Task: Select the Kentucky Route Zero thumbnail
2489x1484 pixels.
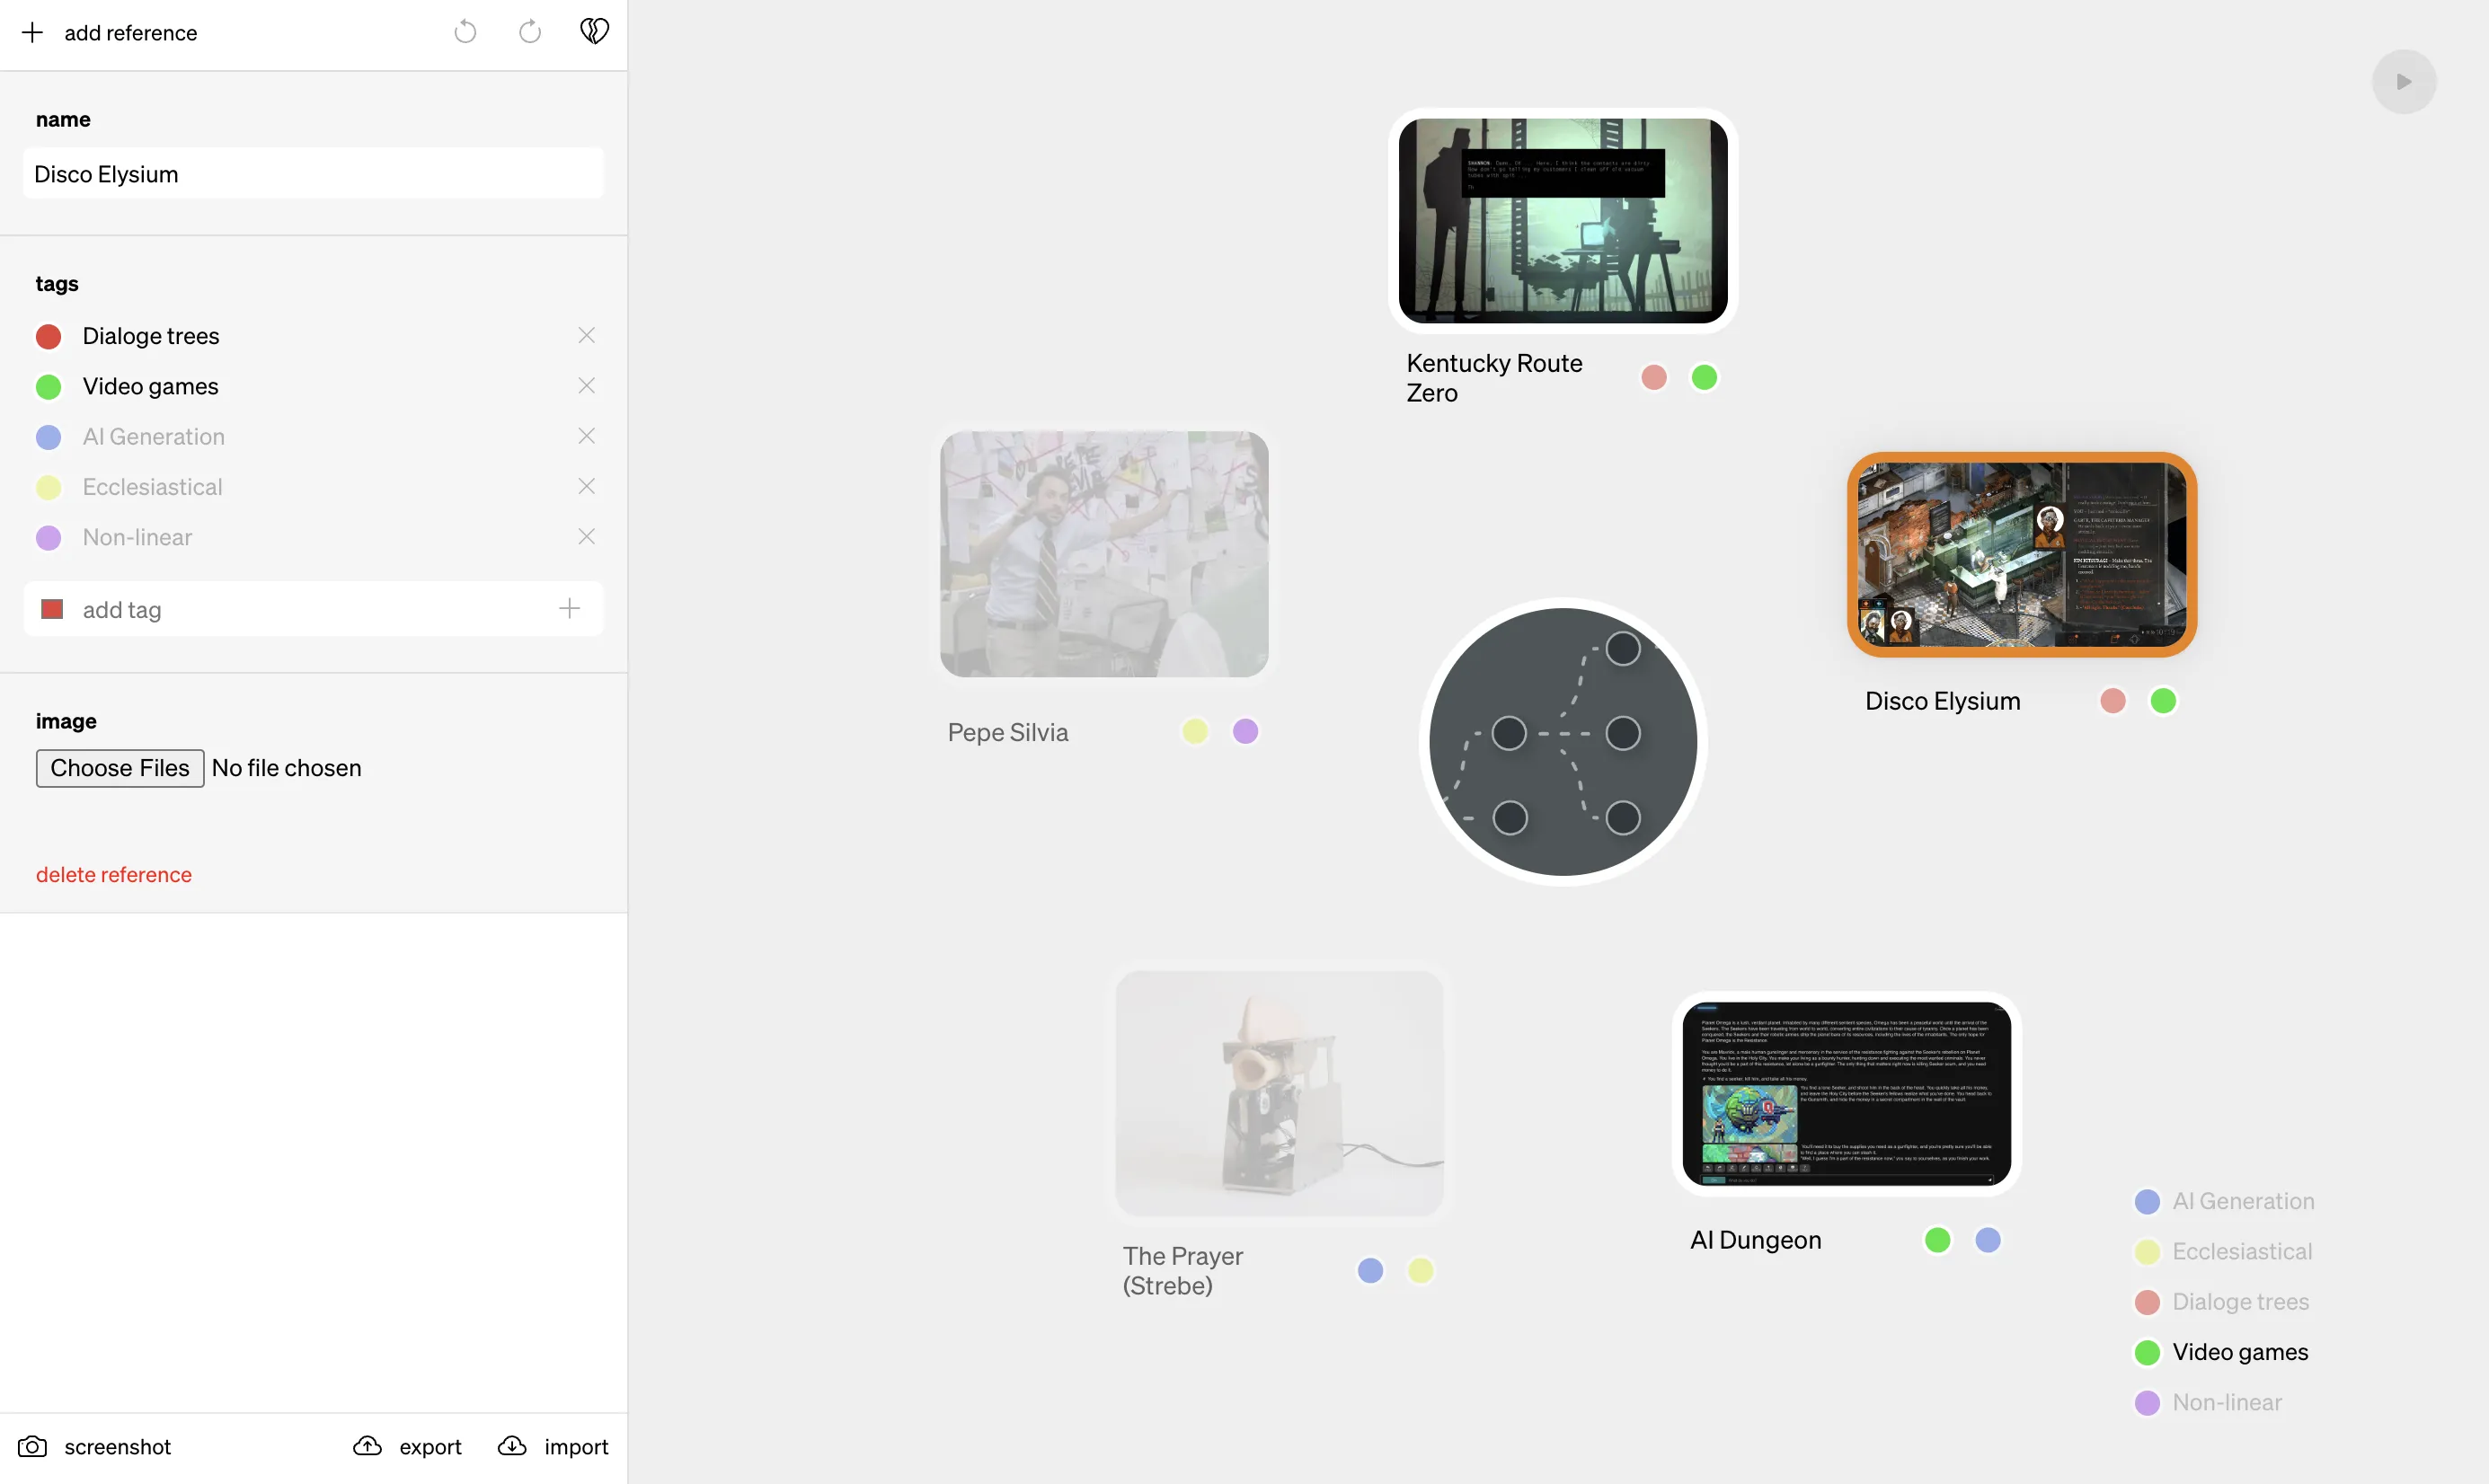Action: click(1563, 221)
